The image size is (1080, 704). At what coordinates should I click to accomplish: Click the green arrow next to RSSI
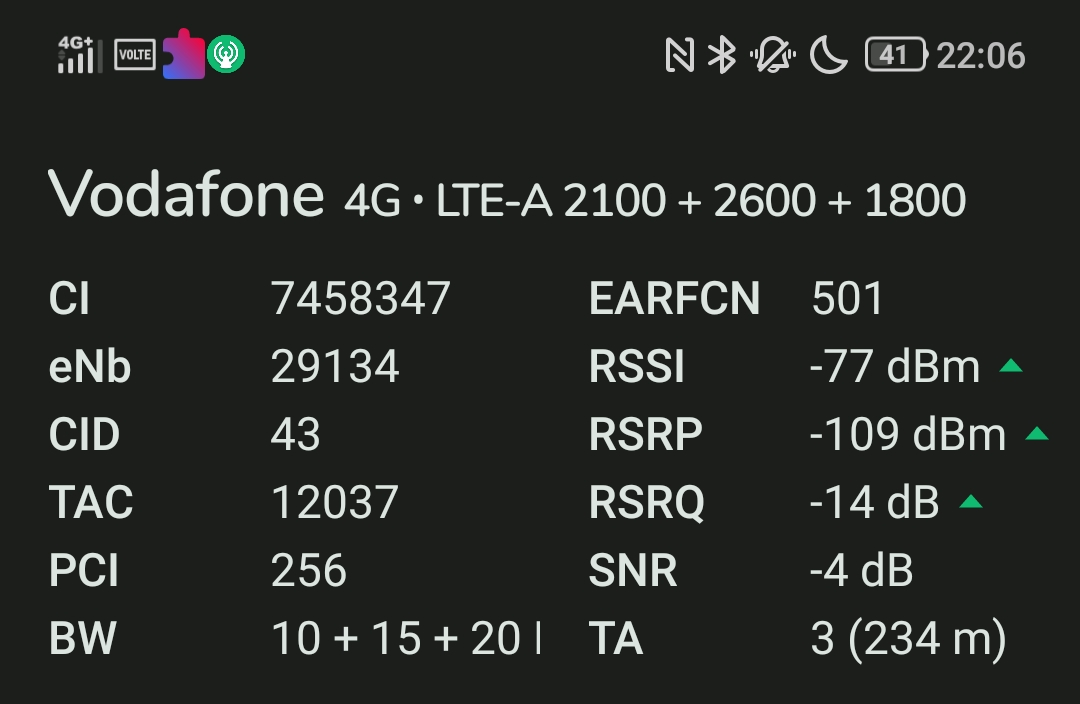tap(1010, 366)
